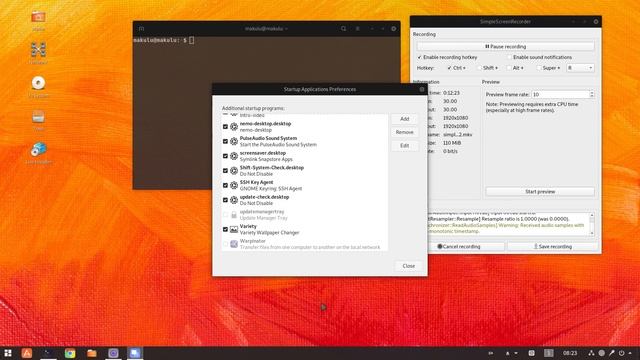Screen dimensions: 640x360
Task: Click the purple circle taskbar icon
Action: pos(113,353)
